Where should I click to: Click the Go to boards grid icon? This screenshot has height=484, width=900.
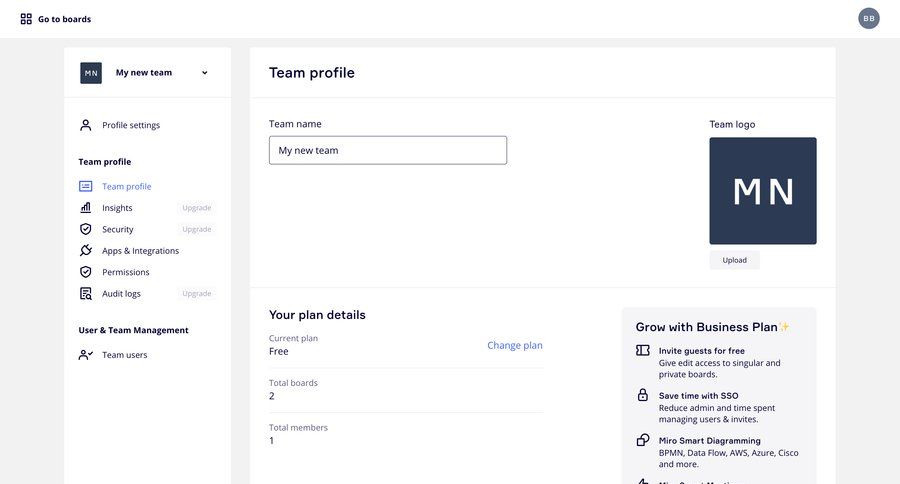coord(26,19)
